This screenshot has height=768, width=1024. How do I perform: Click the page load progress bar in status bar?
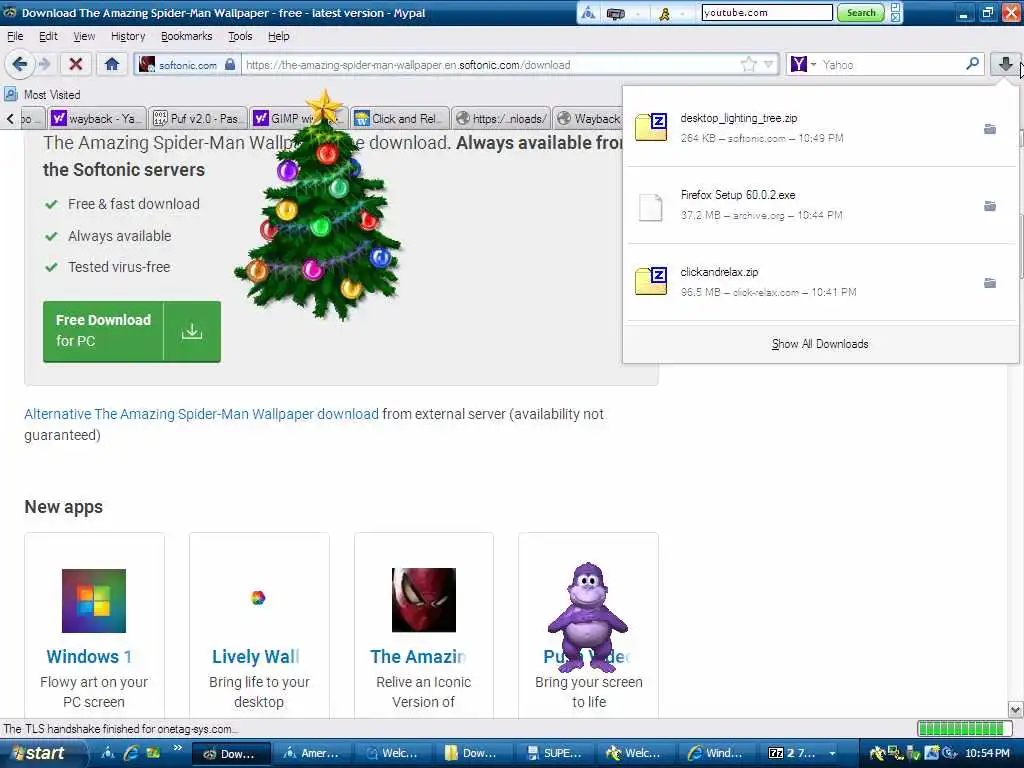pyautogui.click(x=965, y=728)
